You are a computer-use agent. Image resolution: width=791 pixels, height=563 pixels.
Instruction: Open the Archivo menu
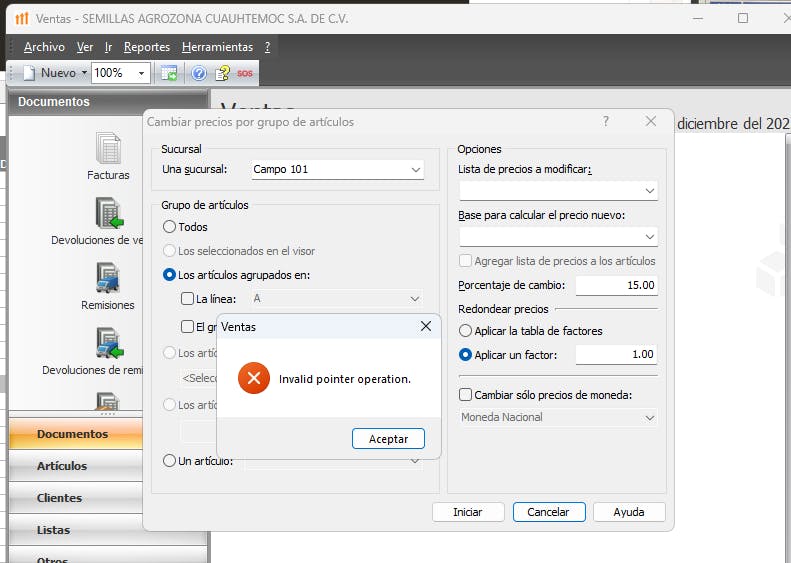click(x=44, y=47)
